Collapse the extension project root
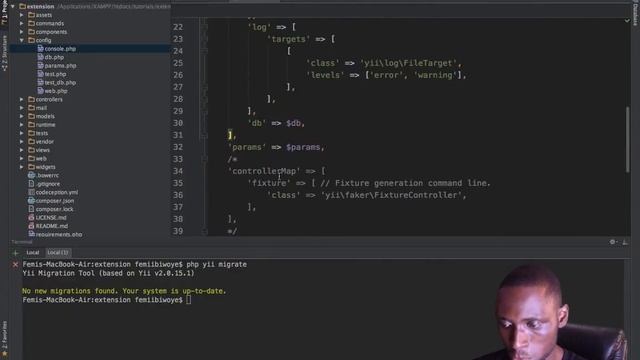640x360 pixels. pyautogui.click(x=13, y=7)
